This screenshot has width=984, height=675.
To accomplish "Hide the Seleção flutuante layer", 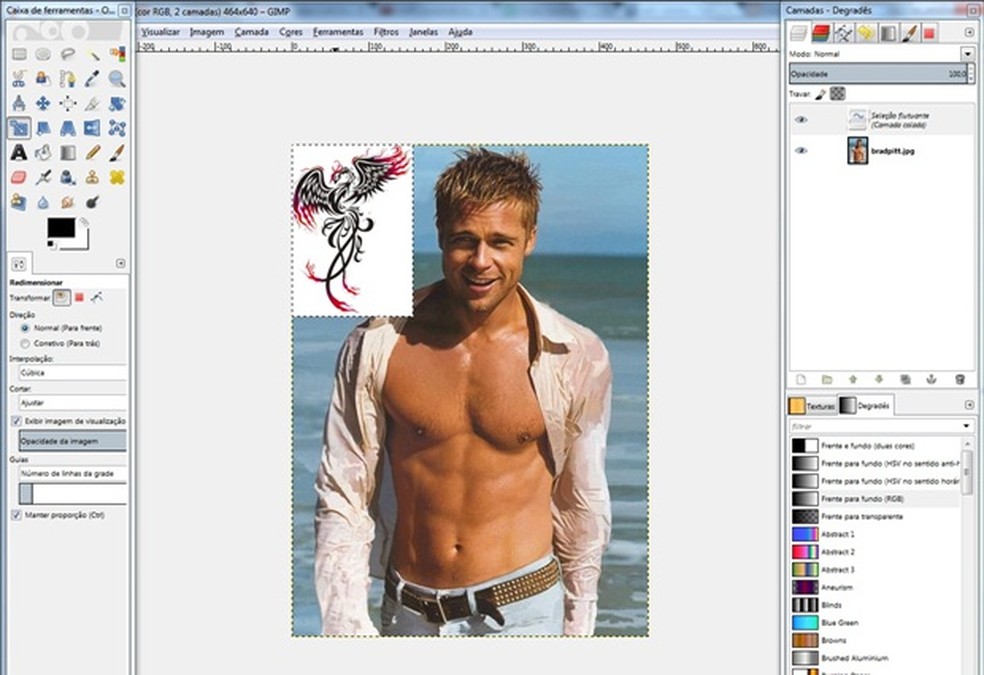I will click(801, 120).
